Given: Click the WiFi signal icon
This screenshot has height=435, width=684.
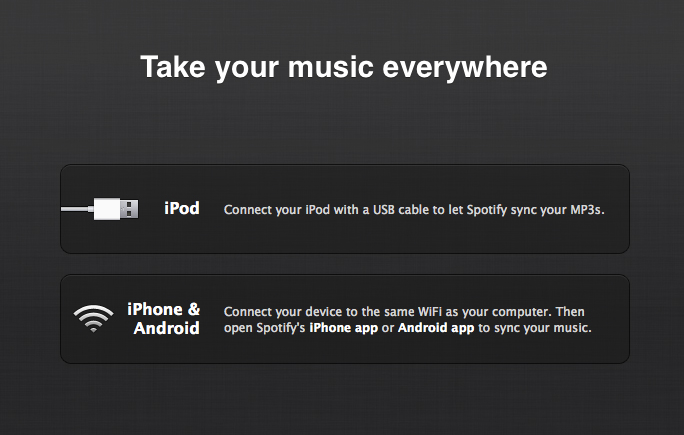Looking at the screenshot, I should 93,318.
